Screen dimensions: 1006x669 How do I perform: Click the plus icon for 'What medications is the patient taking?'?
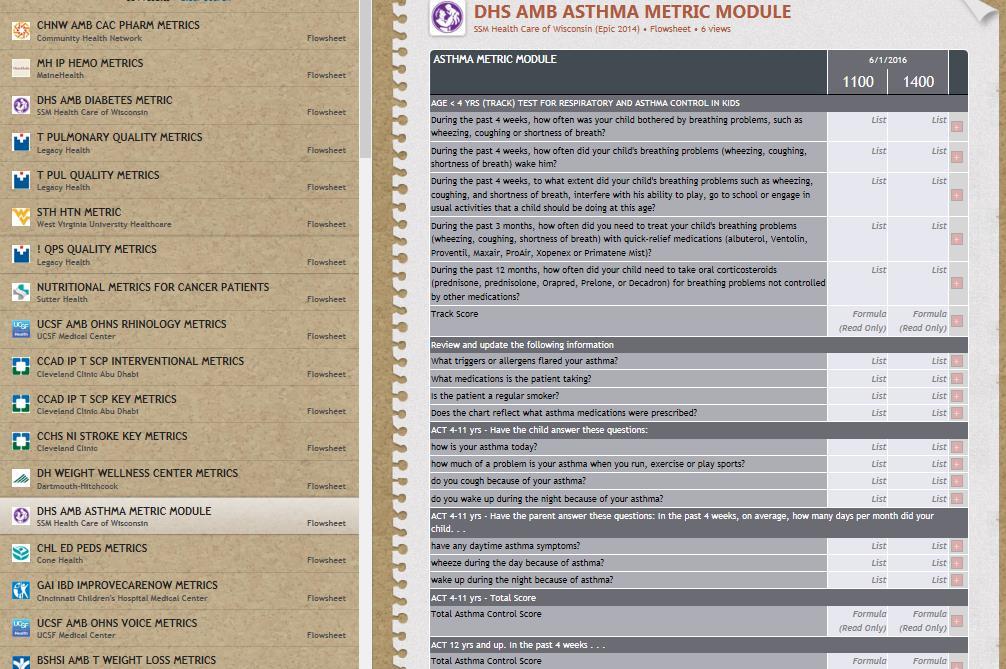[x=957, y=379]
